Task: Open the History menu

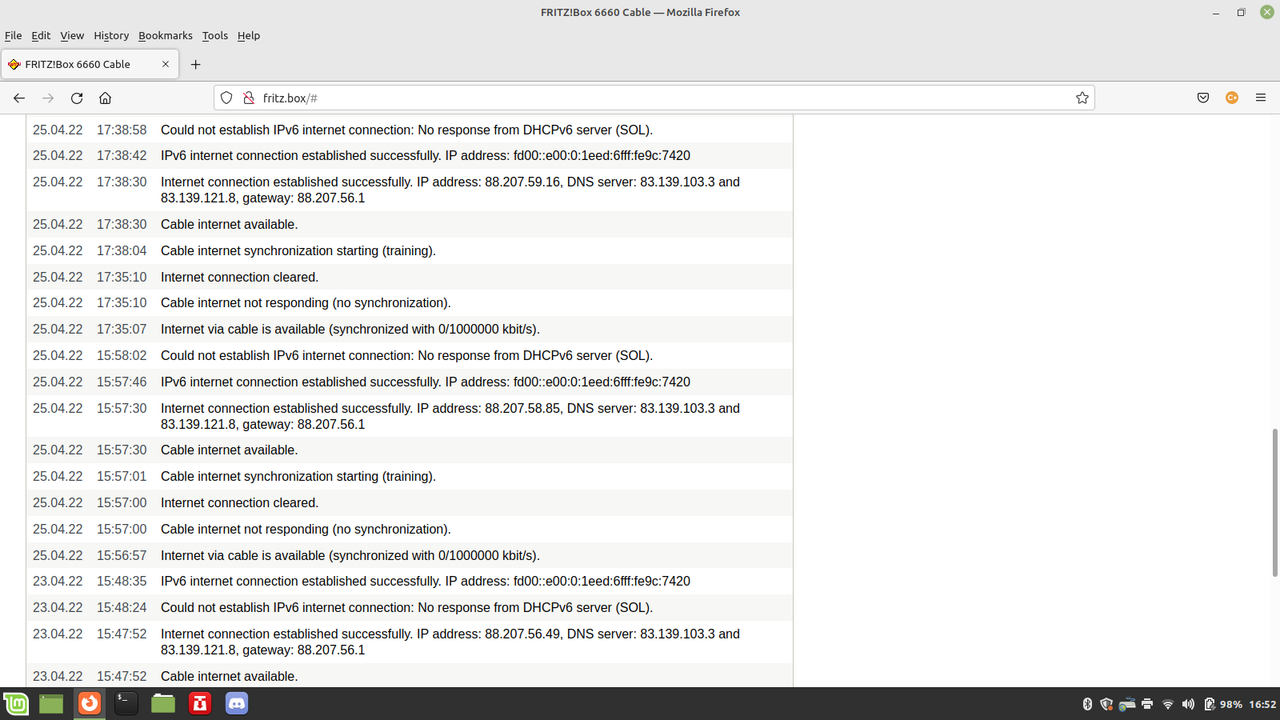Action: pyautogui.click(x=111, y=35)
